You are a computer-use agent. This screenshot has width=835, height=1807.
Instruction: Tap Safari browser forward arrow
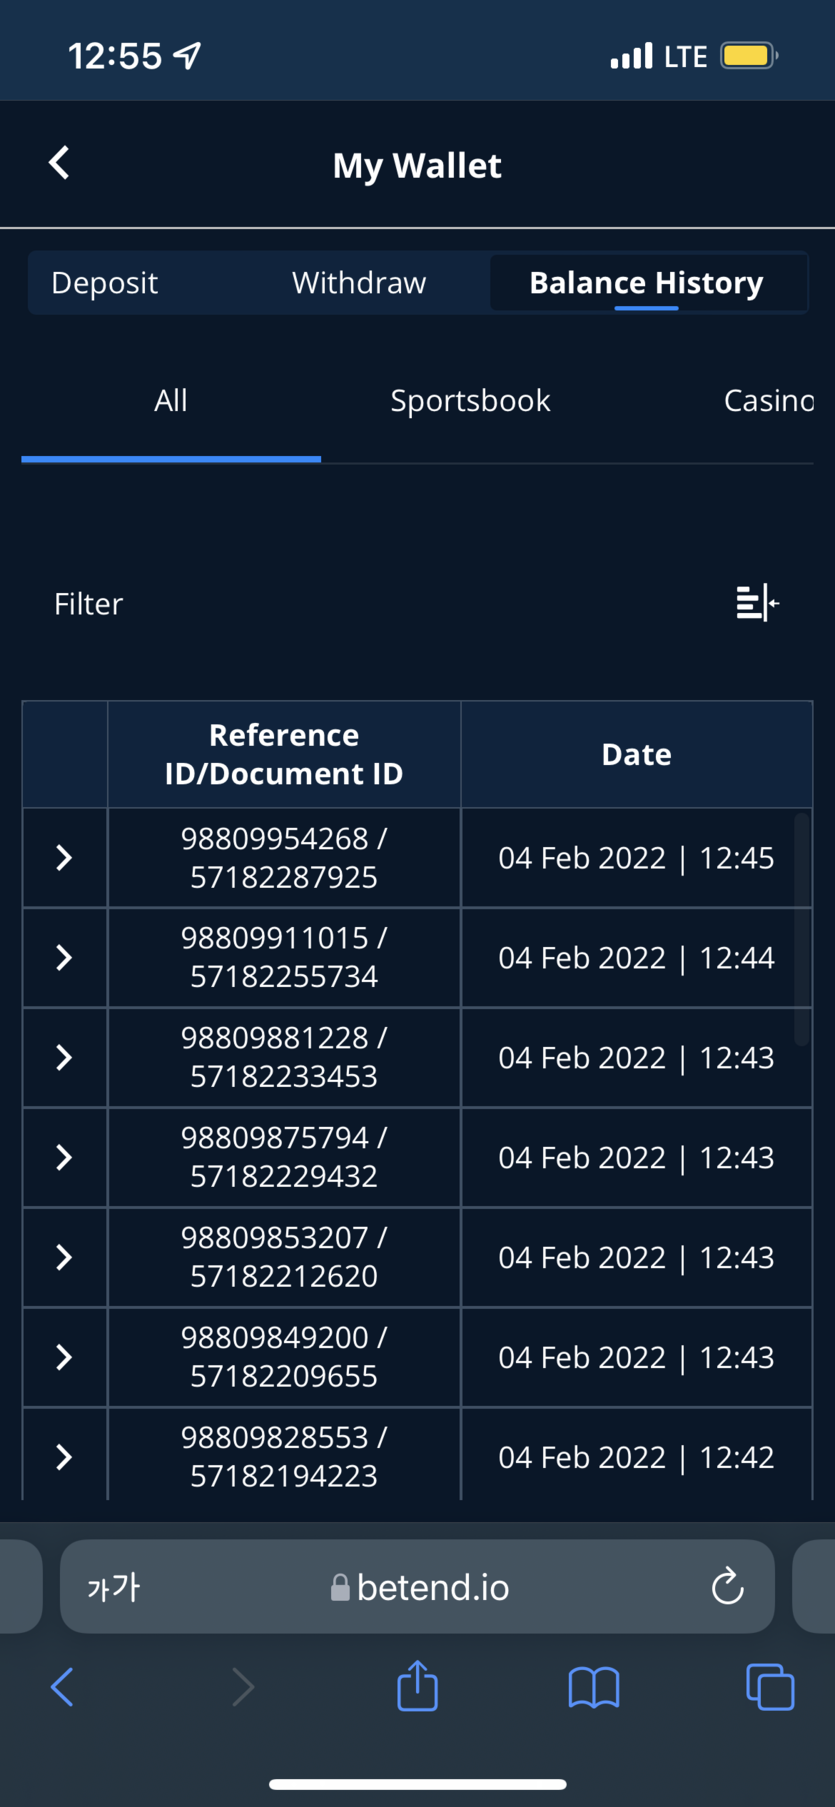point(243,1687)
